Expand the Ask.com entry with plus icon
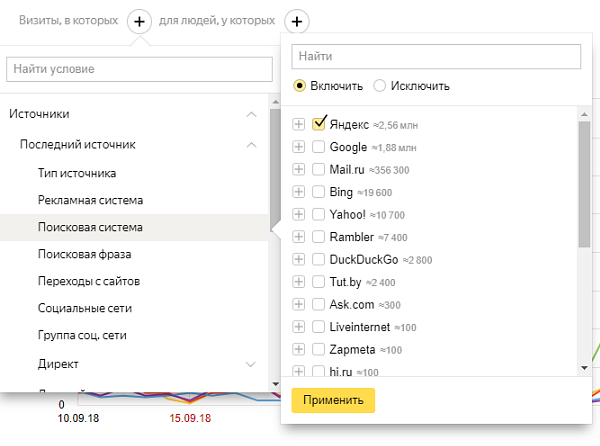 (x=298, y=304)
